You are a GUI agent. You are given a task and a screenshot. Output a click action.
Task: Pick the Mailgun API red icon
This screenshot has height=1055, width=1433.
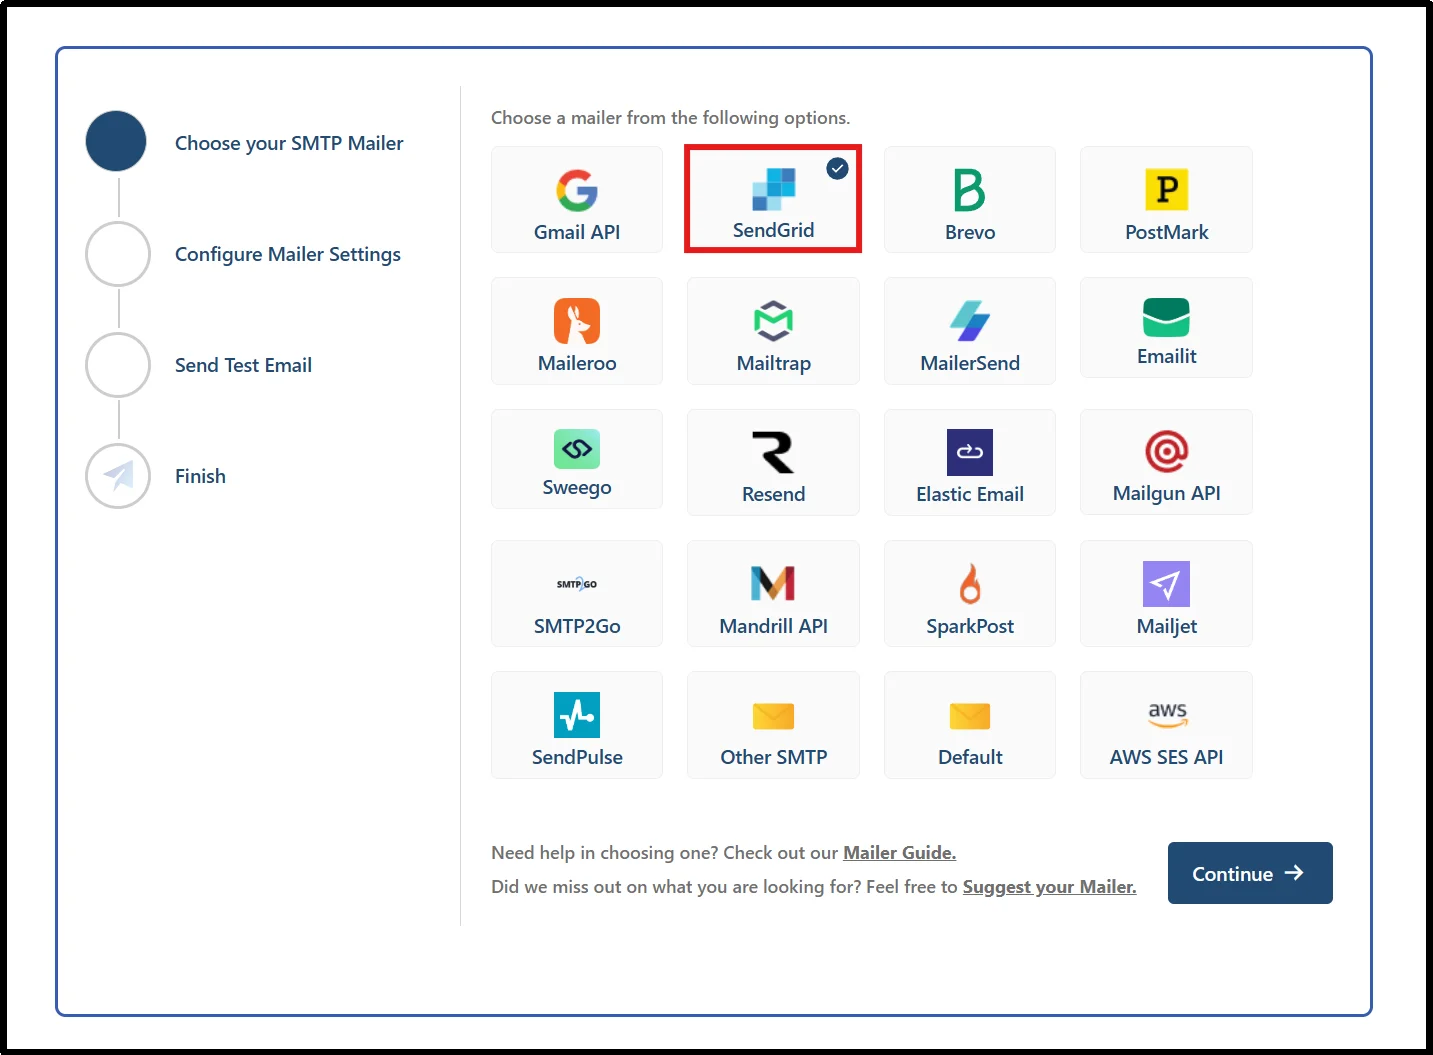1166,451
